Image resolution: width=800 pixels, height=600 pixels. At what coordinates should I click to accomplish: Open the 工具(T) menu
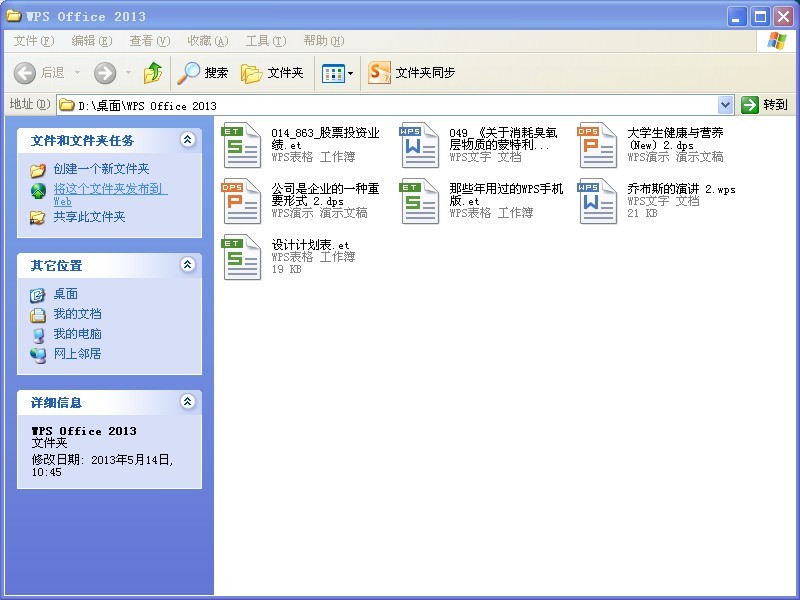point(265,41)
